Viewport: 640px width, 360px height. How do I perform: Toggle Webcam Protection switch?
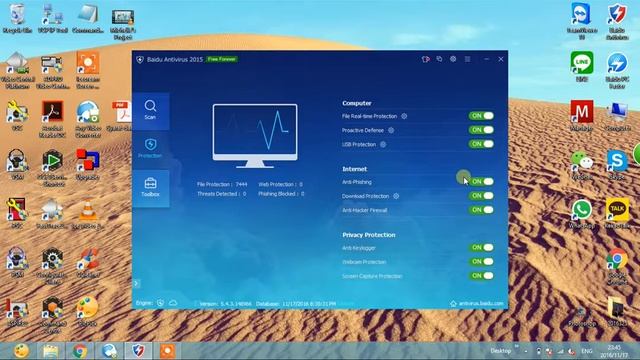[x=481, y=262]
